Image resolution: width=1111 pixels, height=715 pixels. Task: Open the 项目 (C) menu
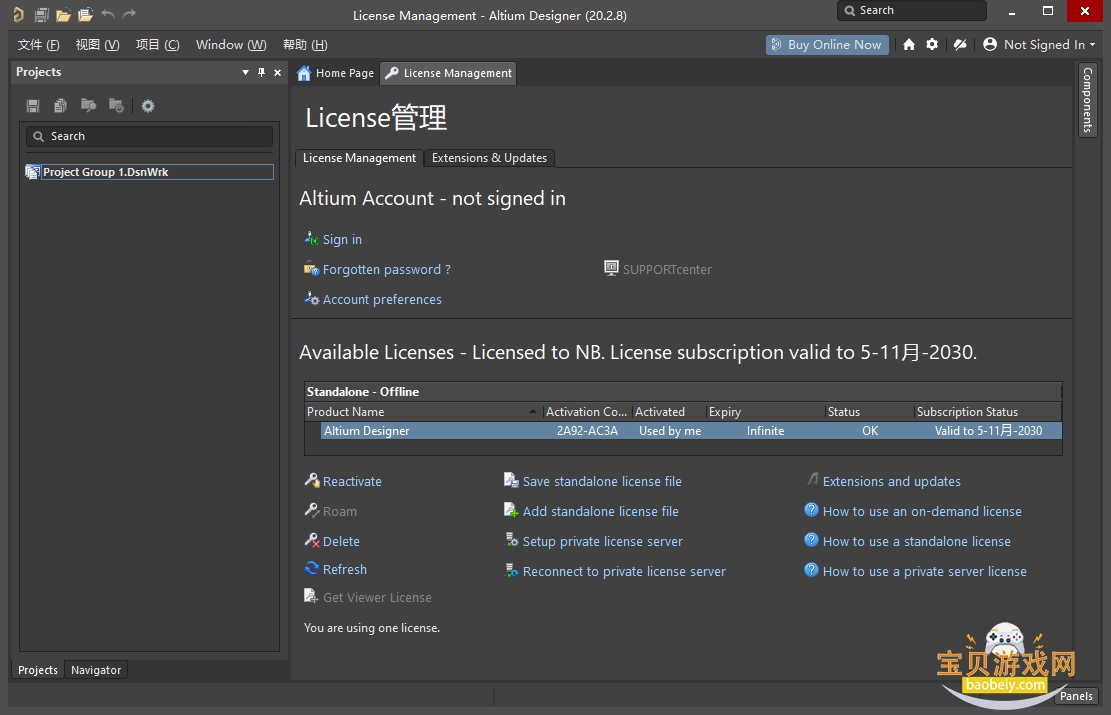coord(157,45)
